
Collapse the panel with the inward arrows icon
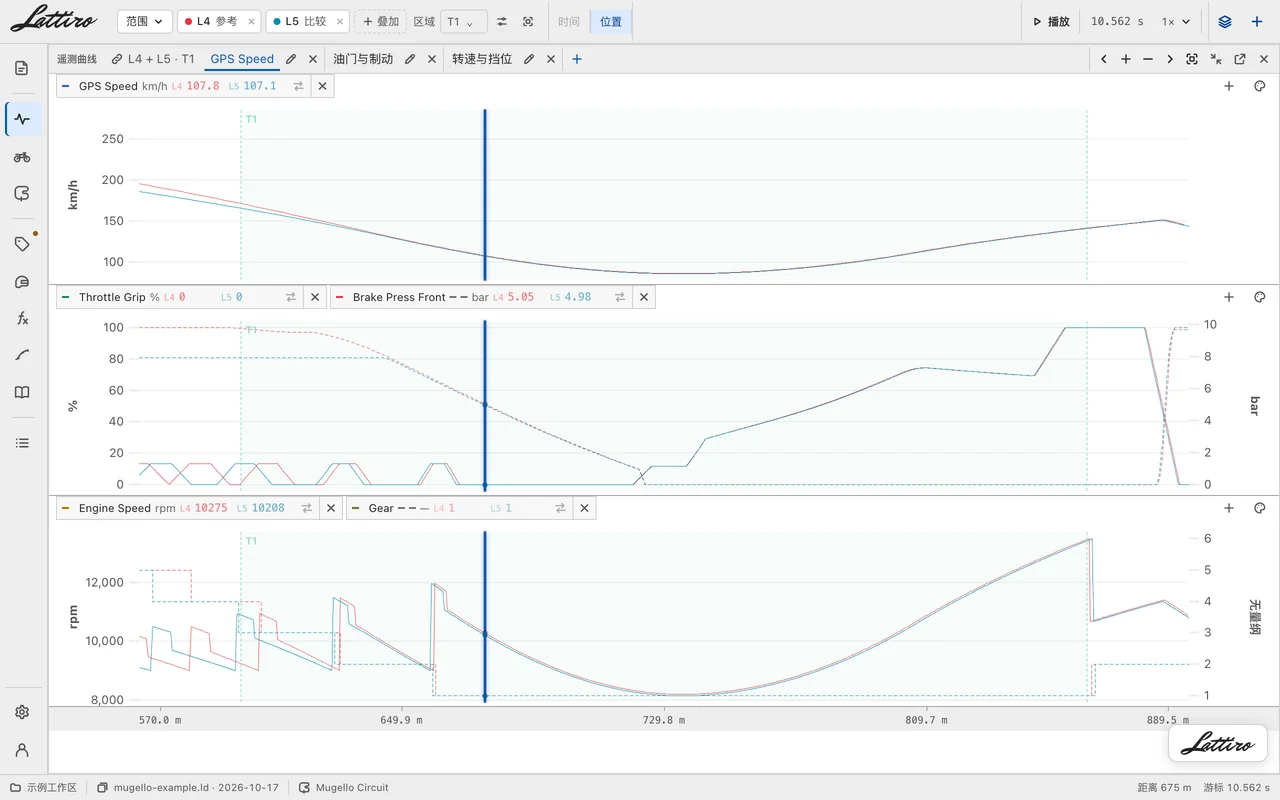pyautogui.click(x=1216, y=59)
